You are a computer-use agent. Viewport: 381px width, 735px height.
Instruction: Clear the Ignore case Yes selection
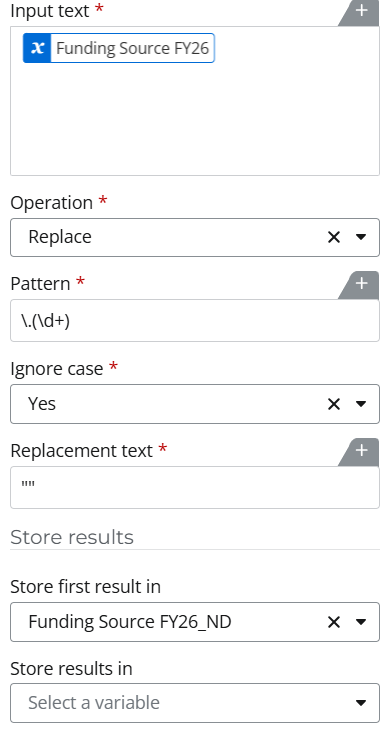pyautogui.click(x=334, y=404)
